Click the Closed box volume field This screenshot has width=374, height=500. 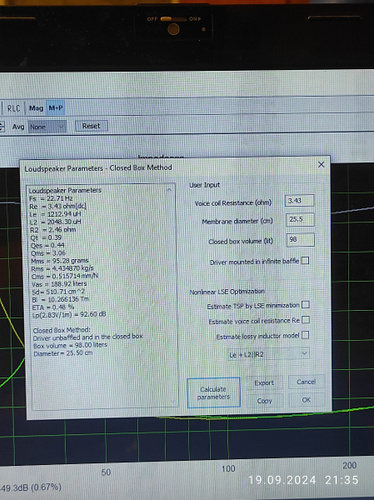pyautogui.click(x=300, y=240)
